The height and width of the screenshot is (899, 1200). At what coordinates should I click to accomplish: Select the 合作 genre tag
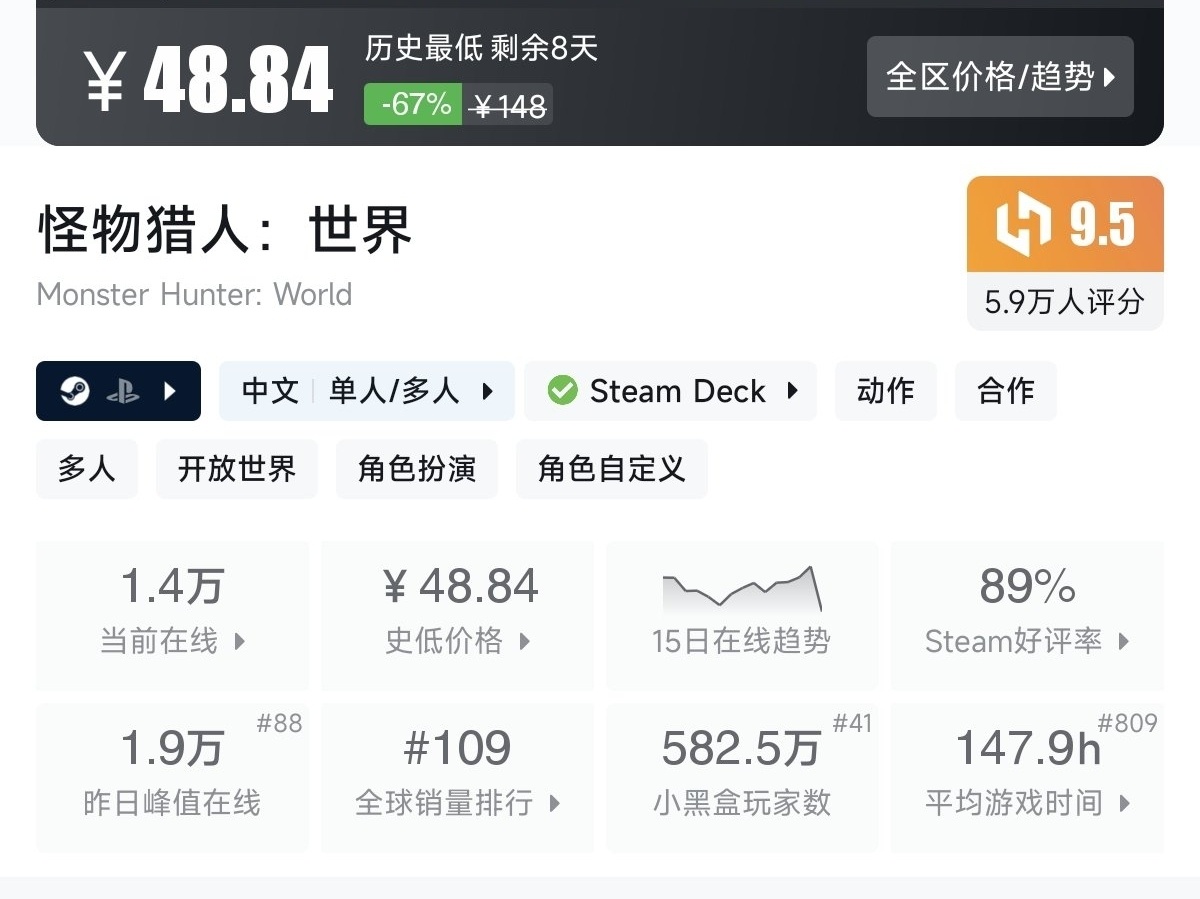coord(1006,391)
